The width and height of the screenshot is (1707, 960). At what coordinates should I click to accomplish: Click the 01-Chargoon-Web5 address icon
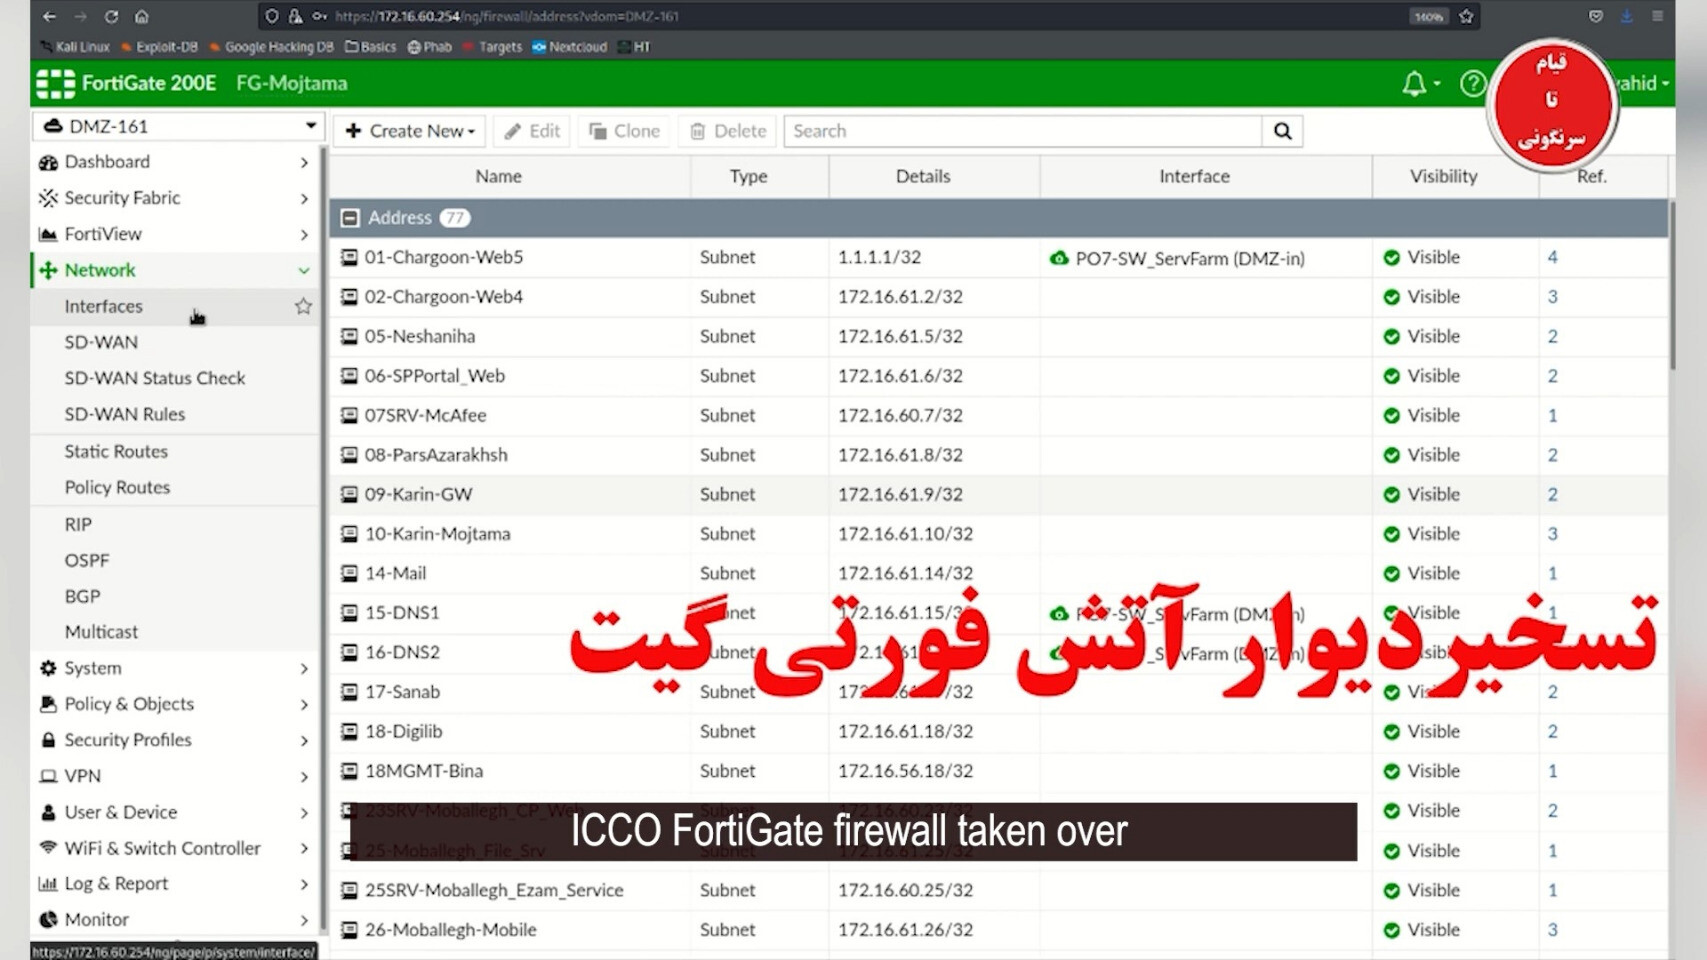point(349,257)
